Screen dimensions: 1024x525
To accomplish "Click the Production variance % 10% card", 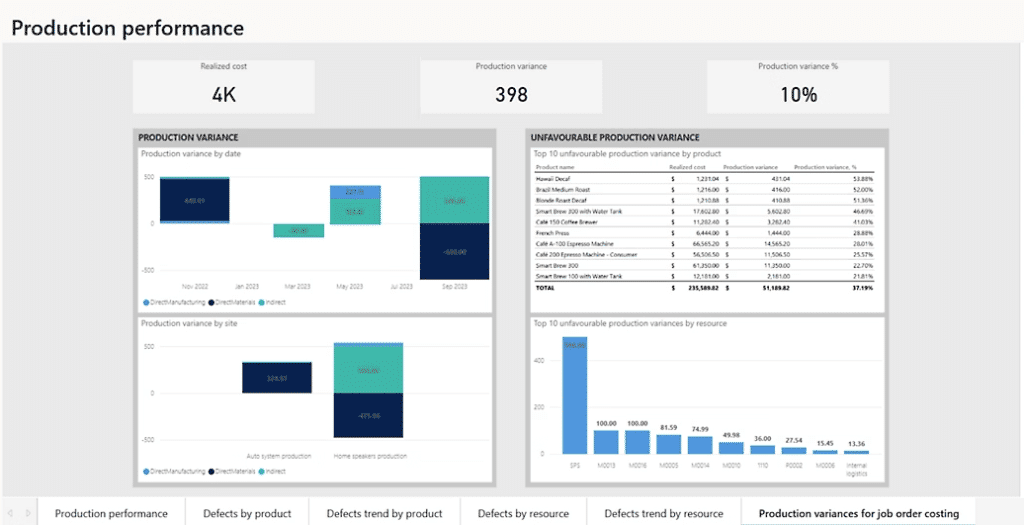I will tap(798, 87).
